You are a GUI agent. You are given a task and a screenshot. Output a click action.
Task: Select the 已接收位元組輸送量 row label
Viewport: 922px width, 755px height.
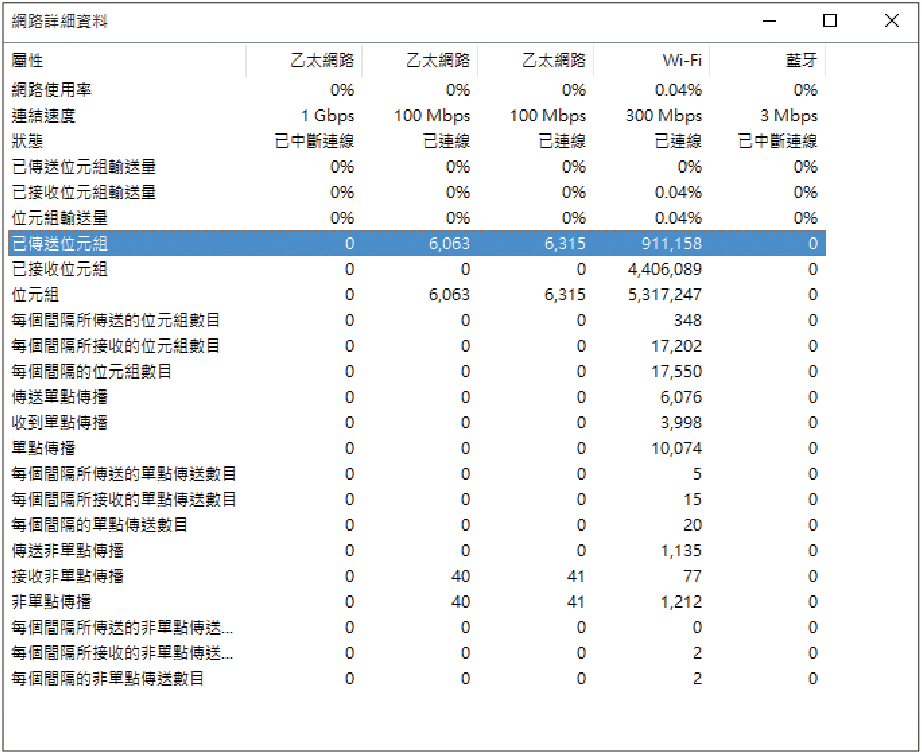coord(83,192)
